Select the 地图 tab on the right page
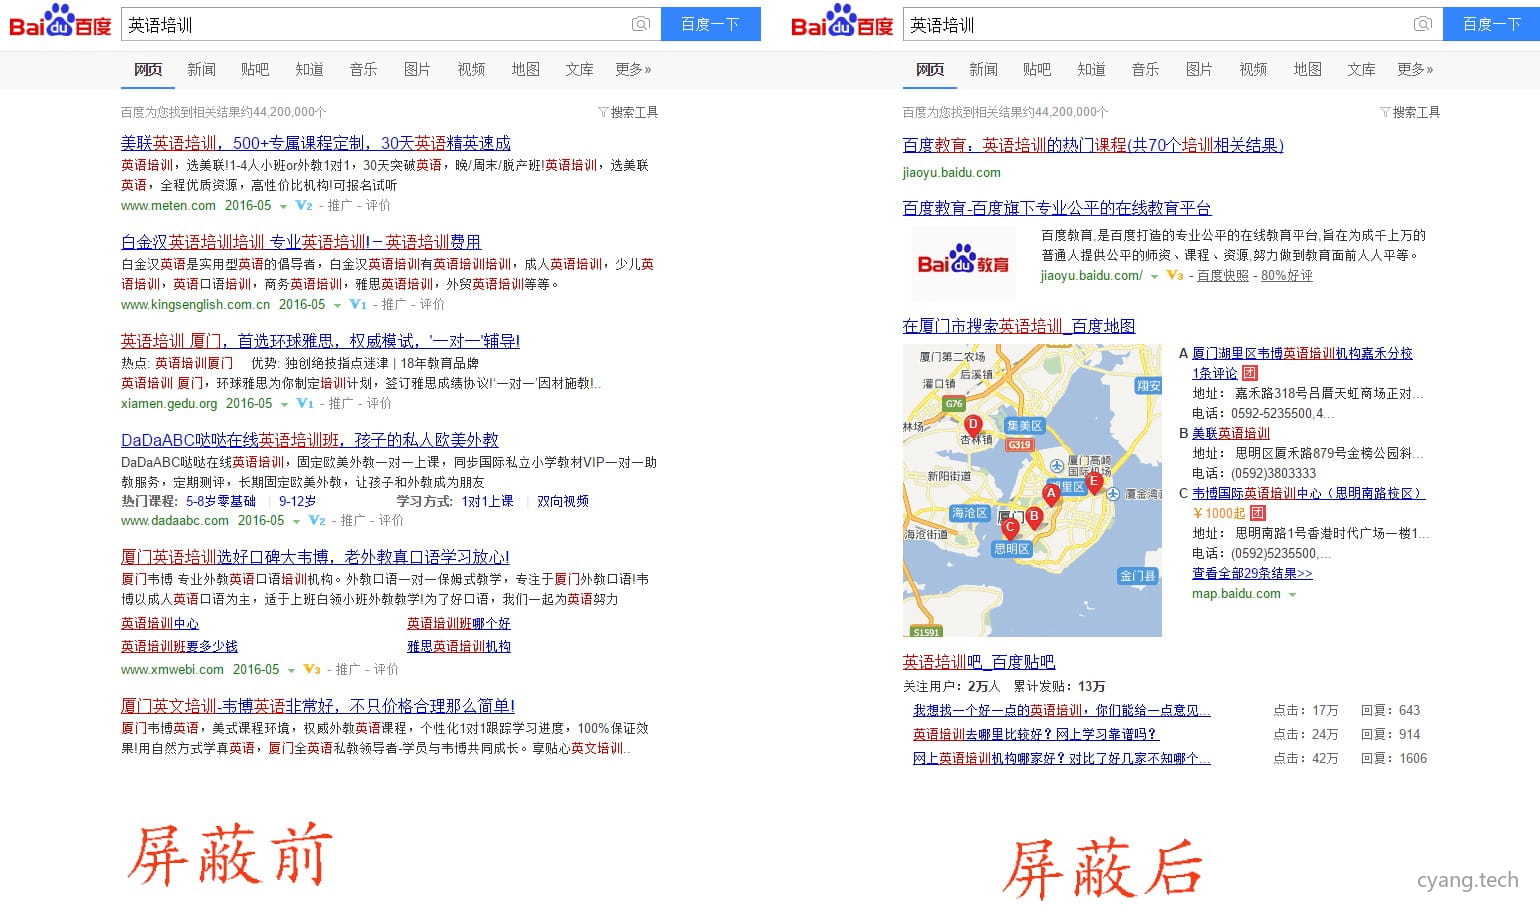 (1307, 69)
